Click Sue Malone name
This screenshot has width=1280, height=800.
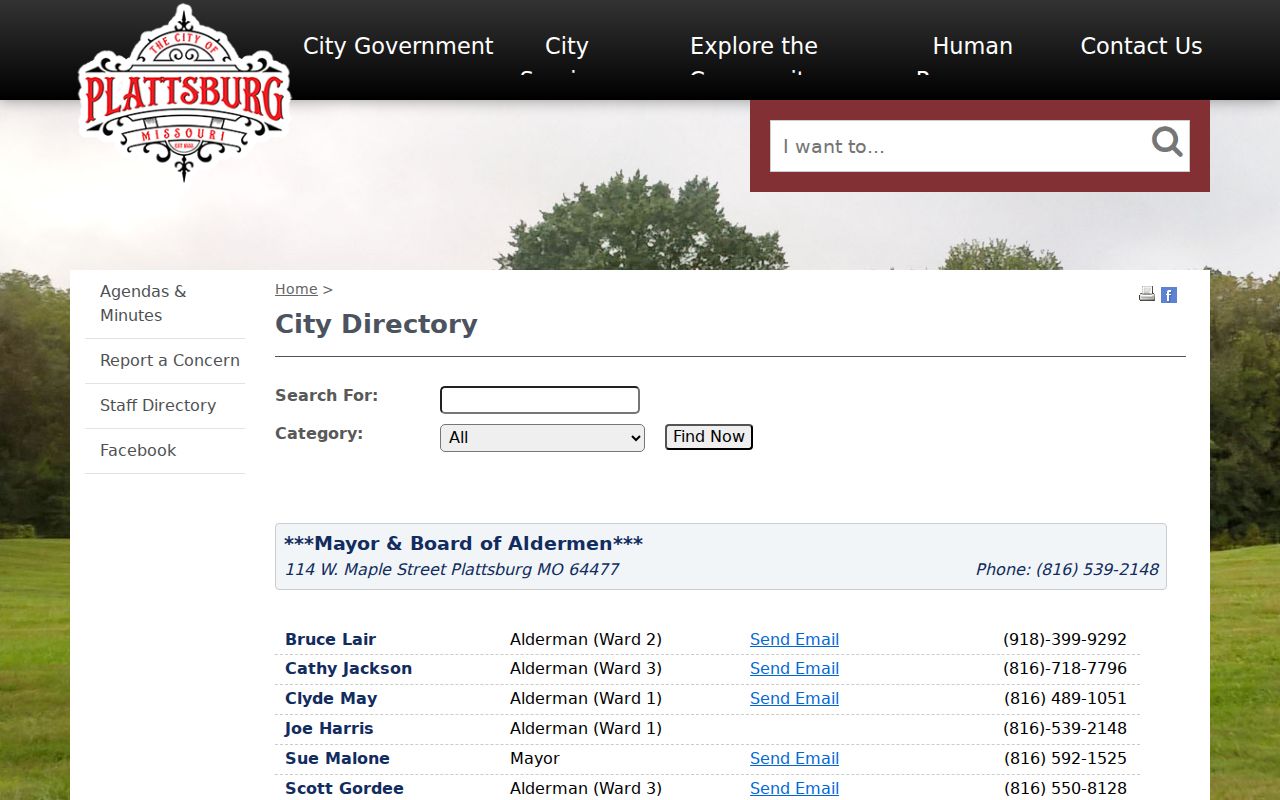click(x=337, y=758)
